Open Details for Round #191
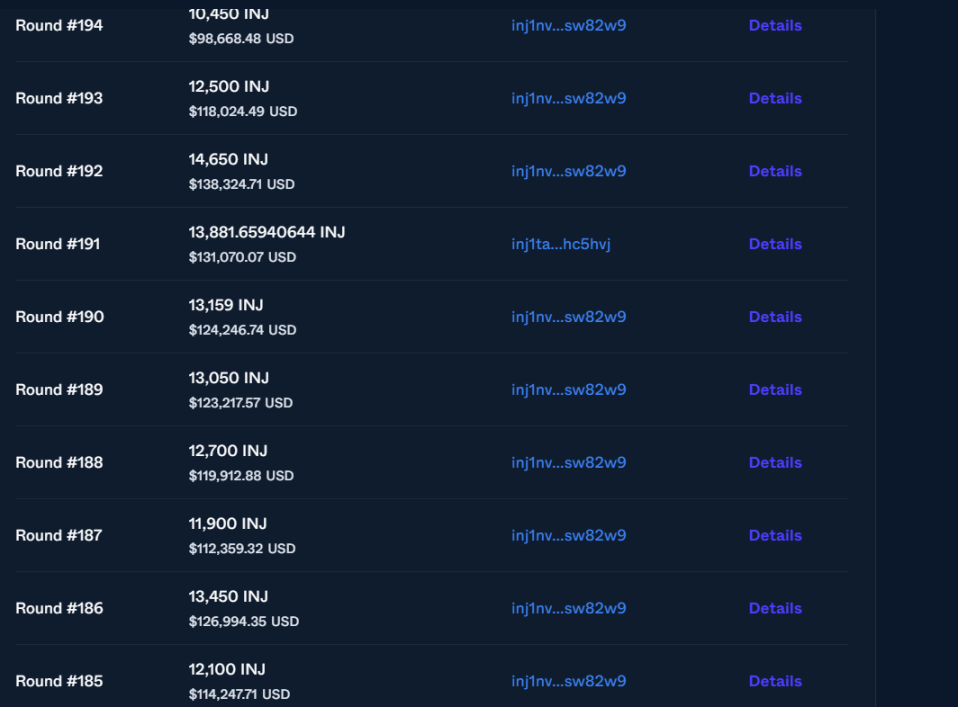Screen dimensions: 958x707 click(x=775, y=244)
